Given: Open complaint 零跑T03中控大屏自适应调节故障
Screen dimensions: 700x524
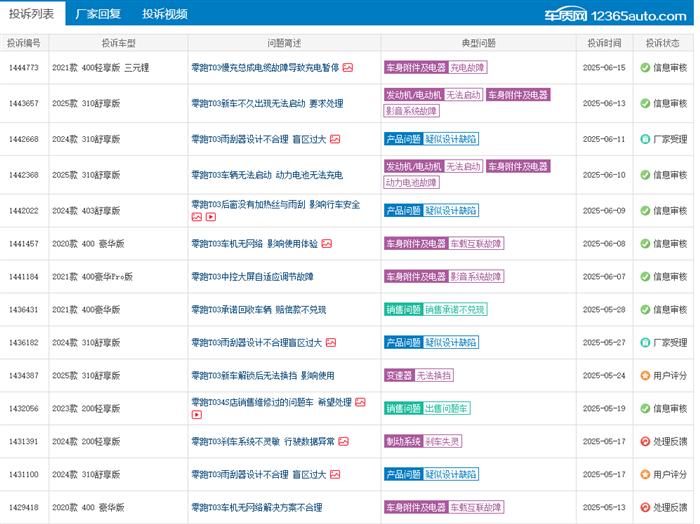Looking at the screenshot, I should coord(252,276).
